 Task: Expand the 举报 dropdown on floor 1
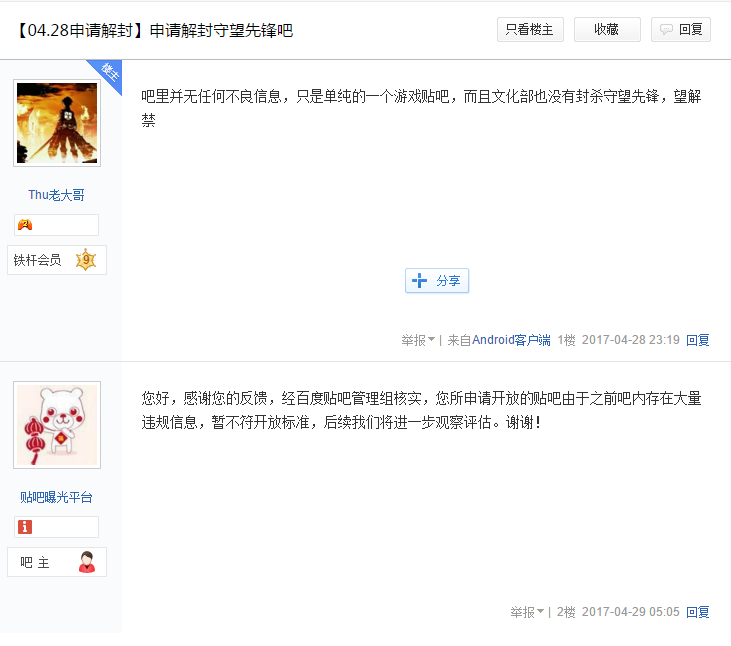pyautogui.click(x=418, y=340)
